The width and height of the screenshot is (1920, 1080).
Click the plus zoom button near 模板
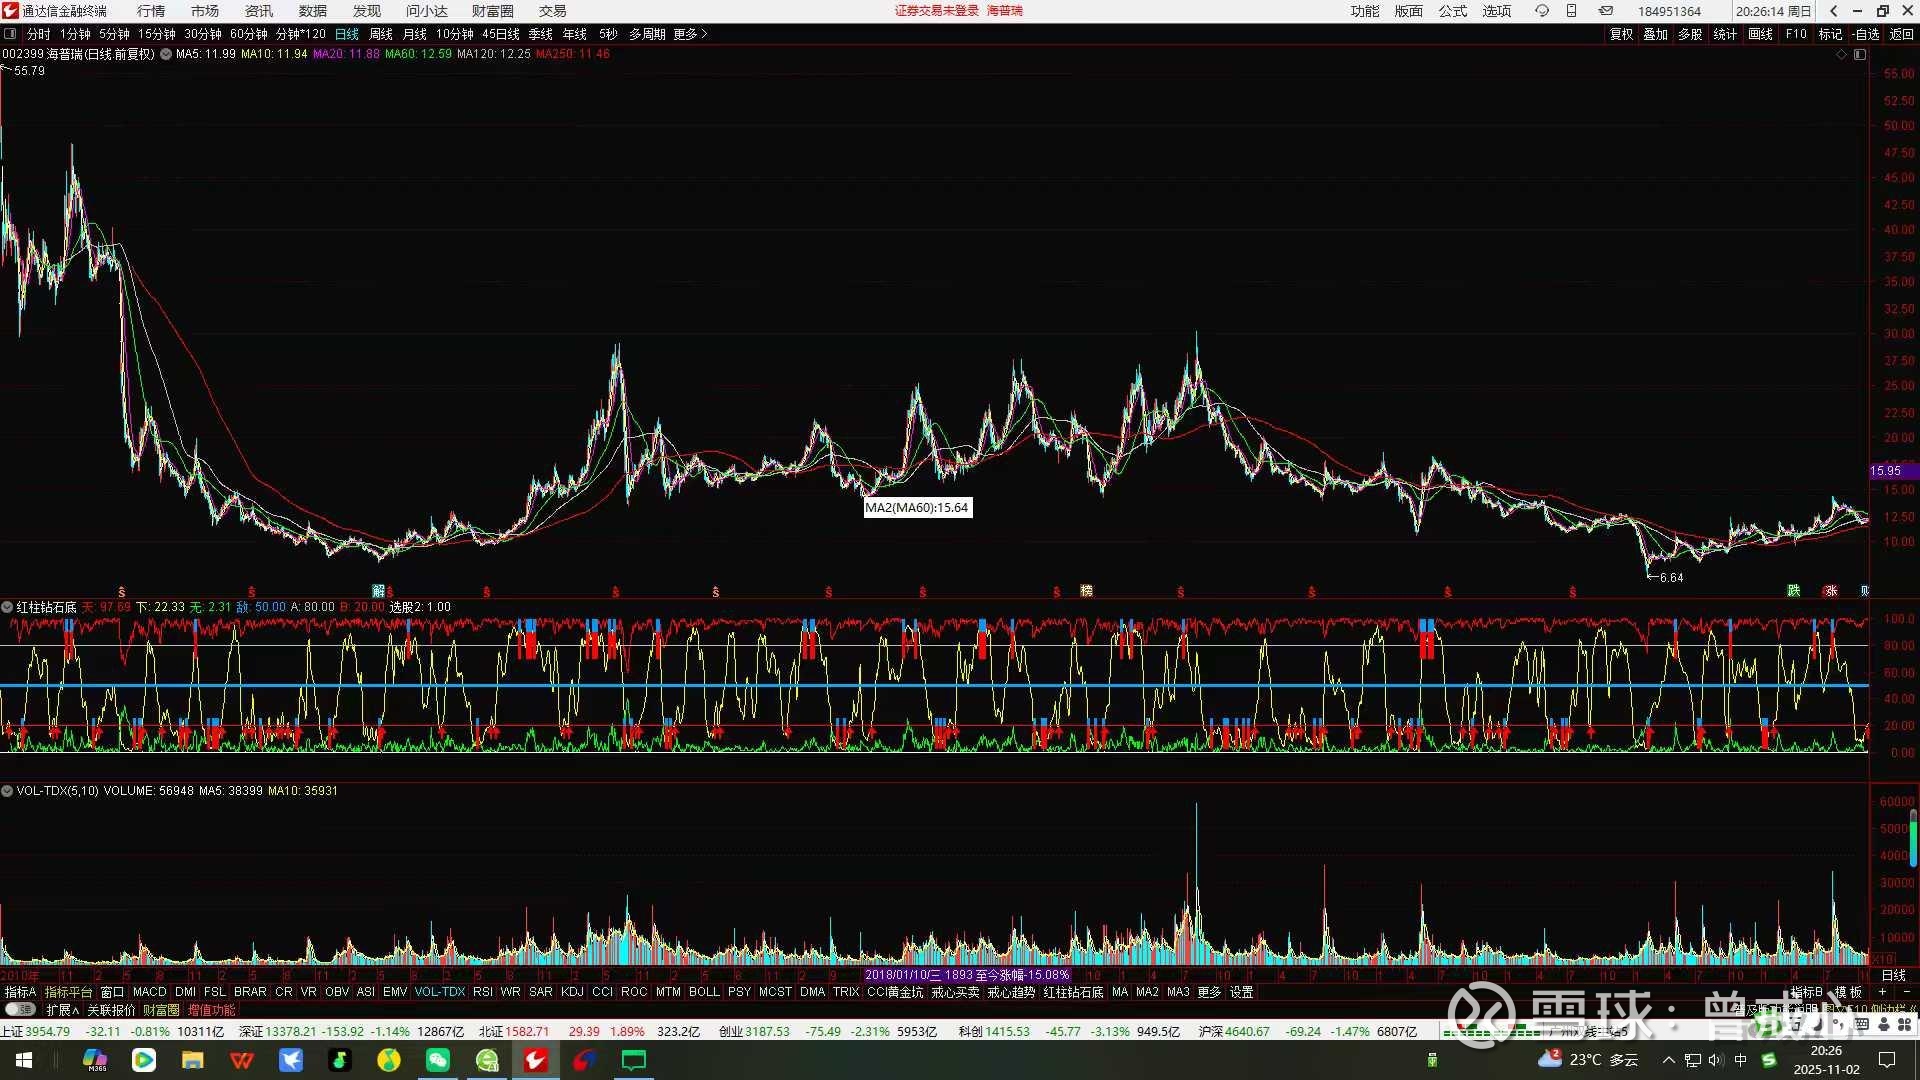(x=1882, y=992)
